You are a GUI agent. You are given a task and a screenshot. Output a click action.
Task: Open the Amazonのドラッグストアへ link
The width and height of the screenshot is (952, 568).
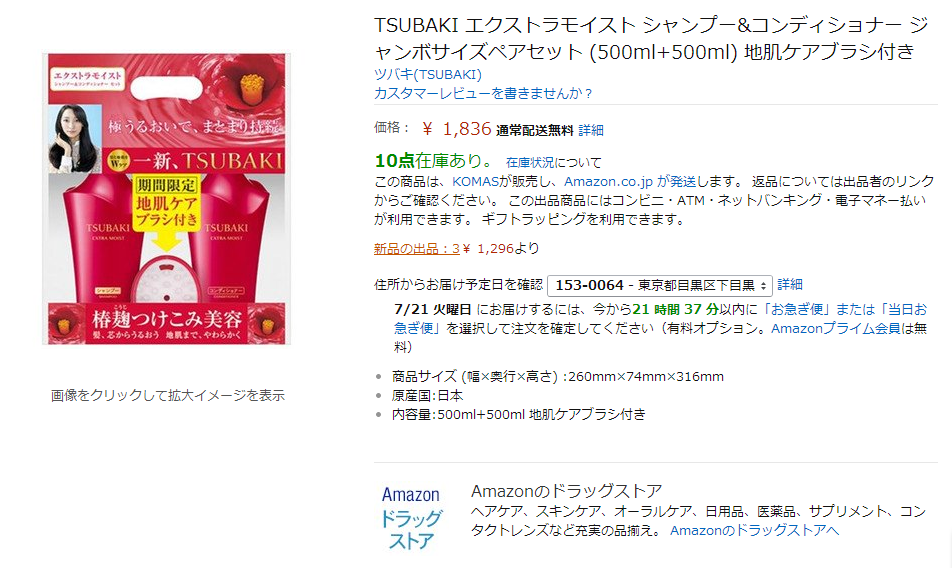(754, 530)
